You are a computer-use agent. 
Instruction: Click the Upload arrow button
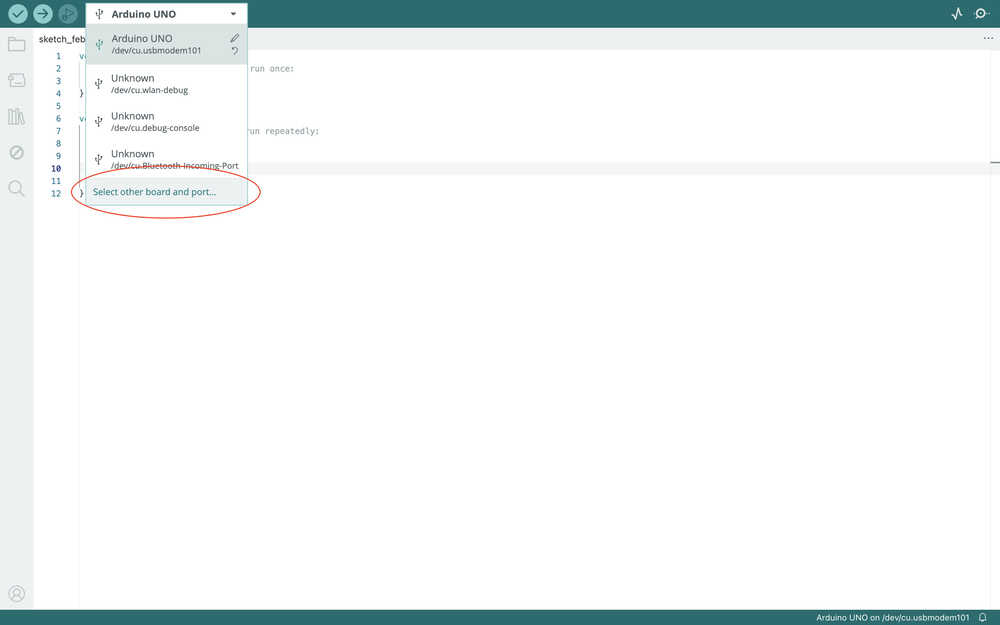pyautogui.click(x=43, y=13)
